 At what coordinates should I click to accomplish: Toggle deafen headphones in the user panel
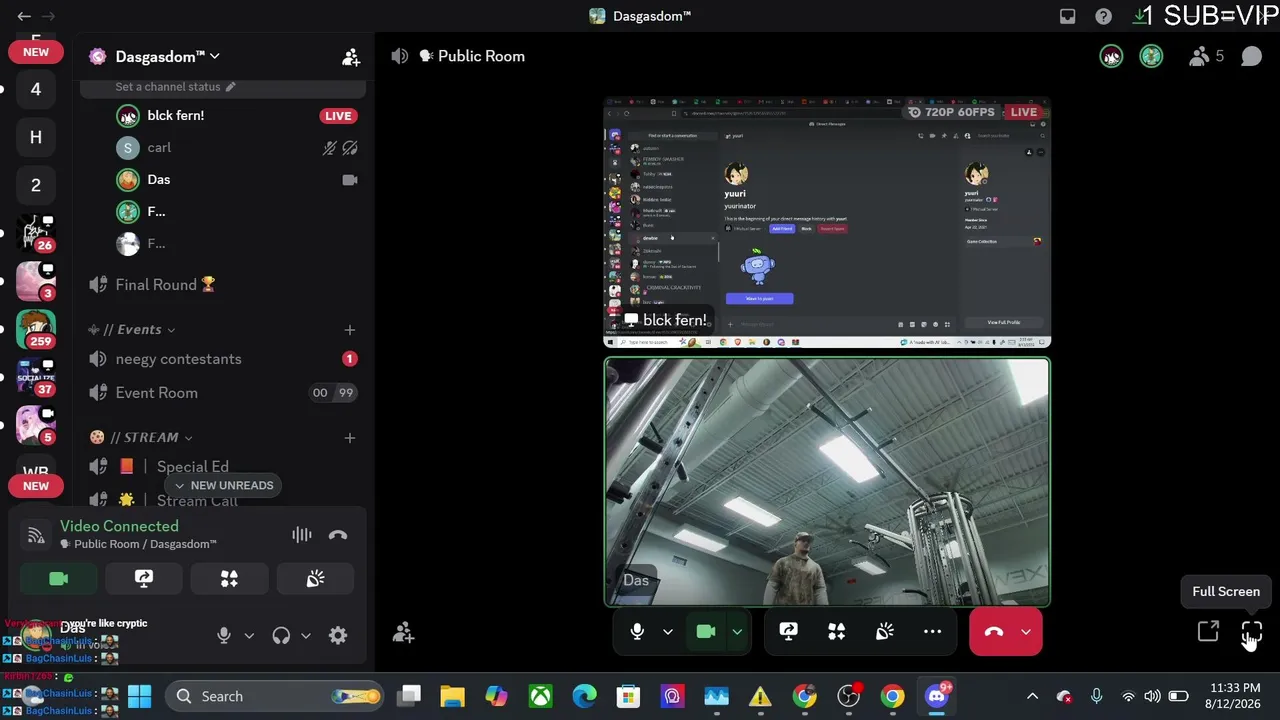point(281,635)
